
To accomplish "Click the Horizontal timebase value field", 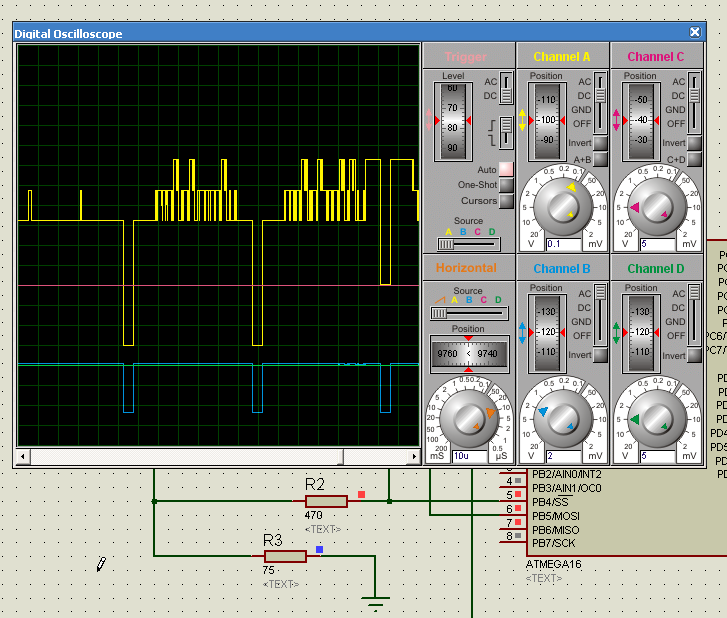I will pos(468,456).
